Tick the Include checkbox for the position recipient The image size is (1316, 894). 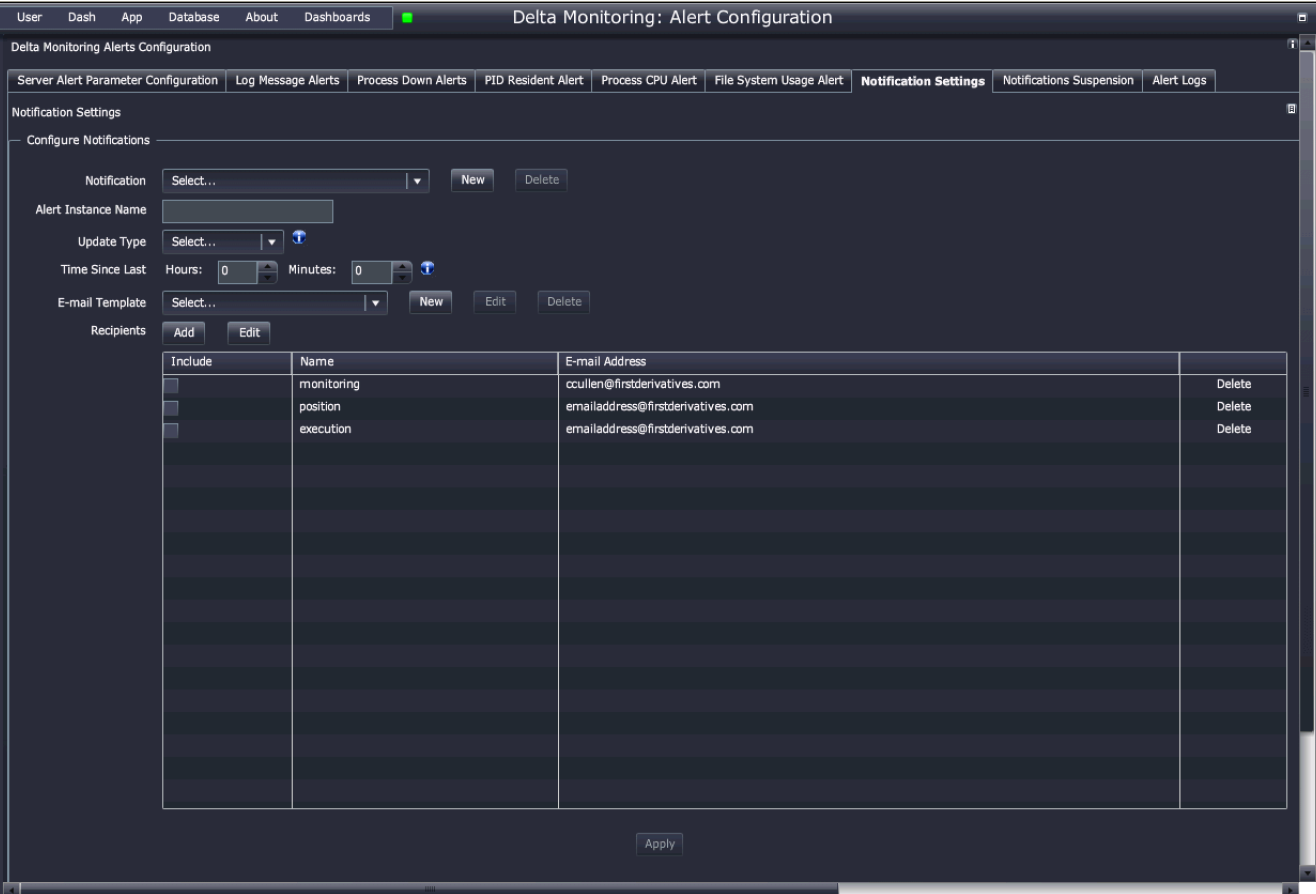pyautogui.click(x=171, y=407)
